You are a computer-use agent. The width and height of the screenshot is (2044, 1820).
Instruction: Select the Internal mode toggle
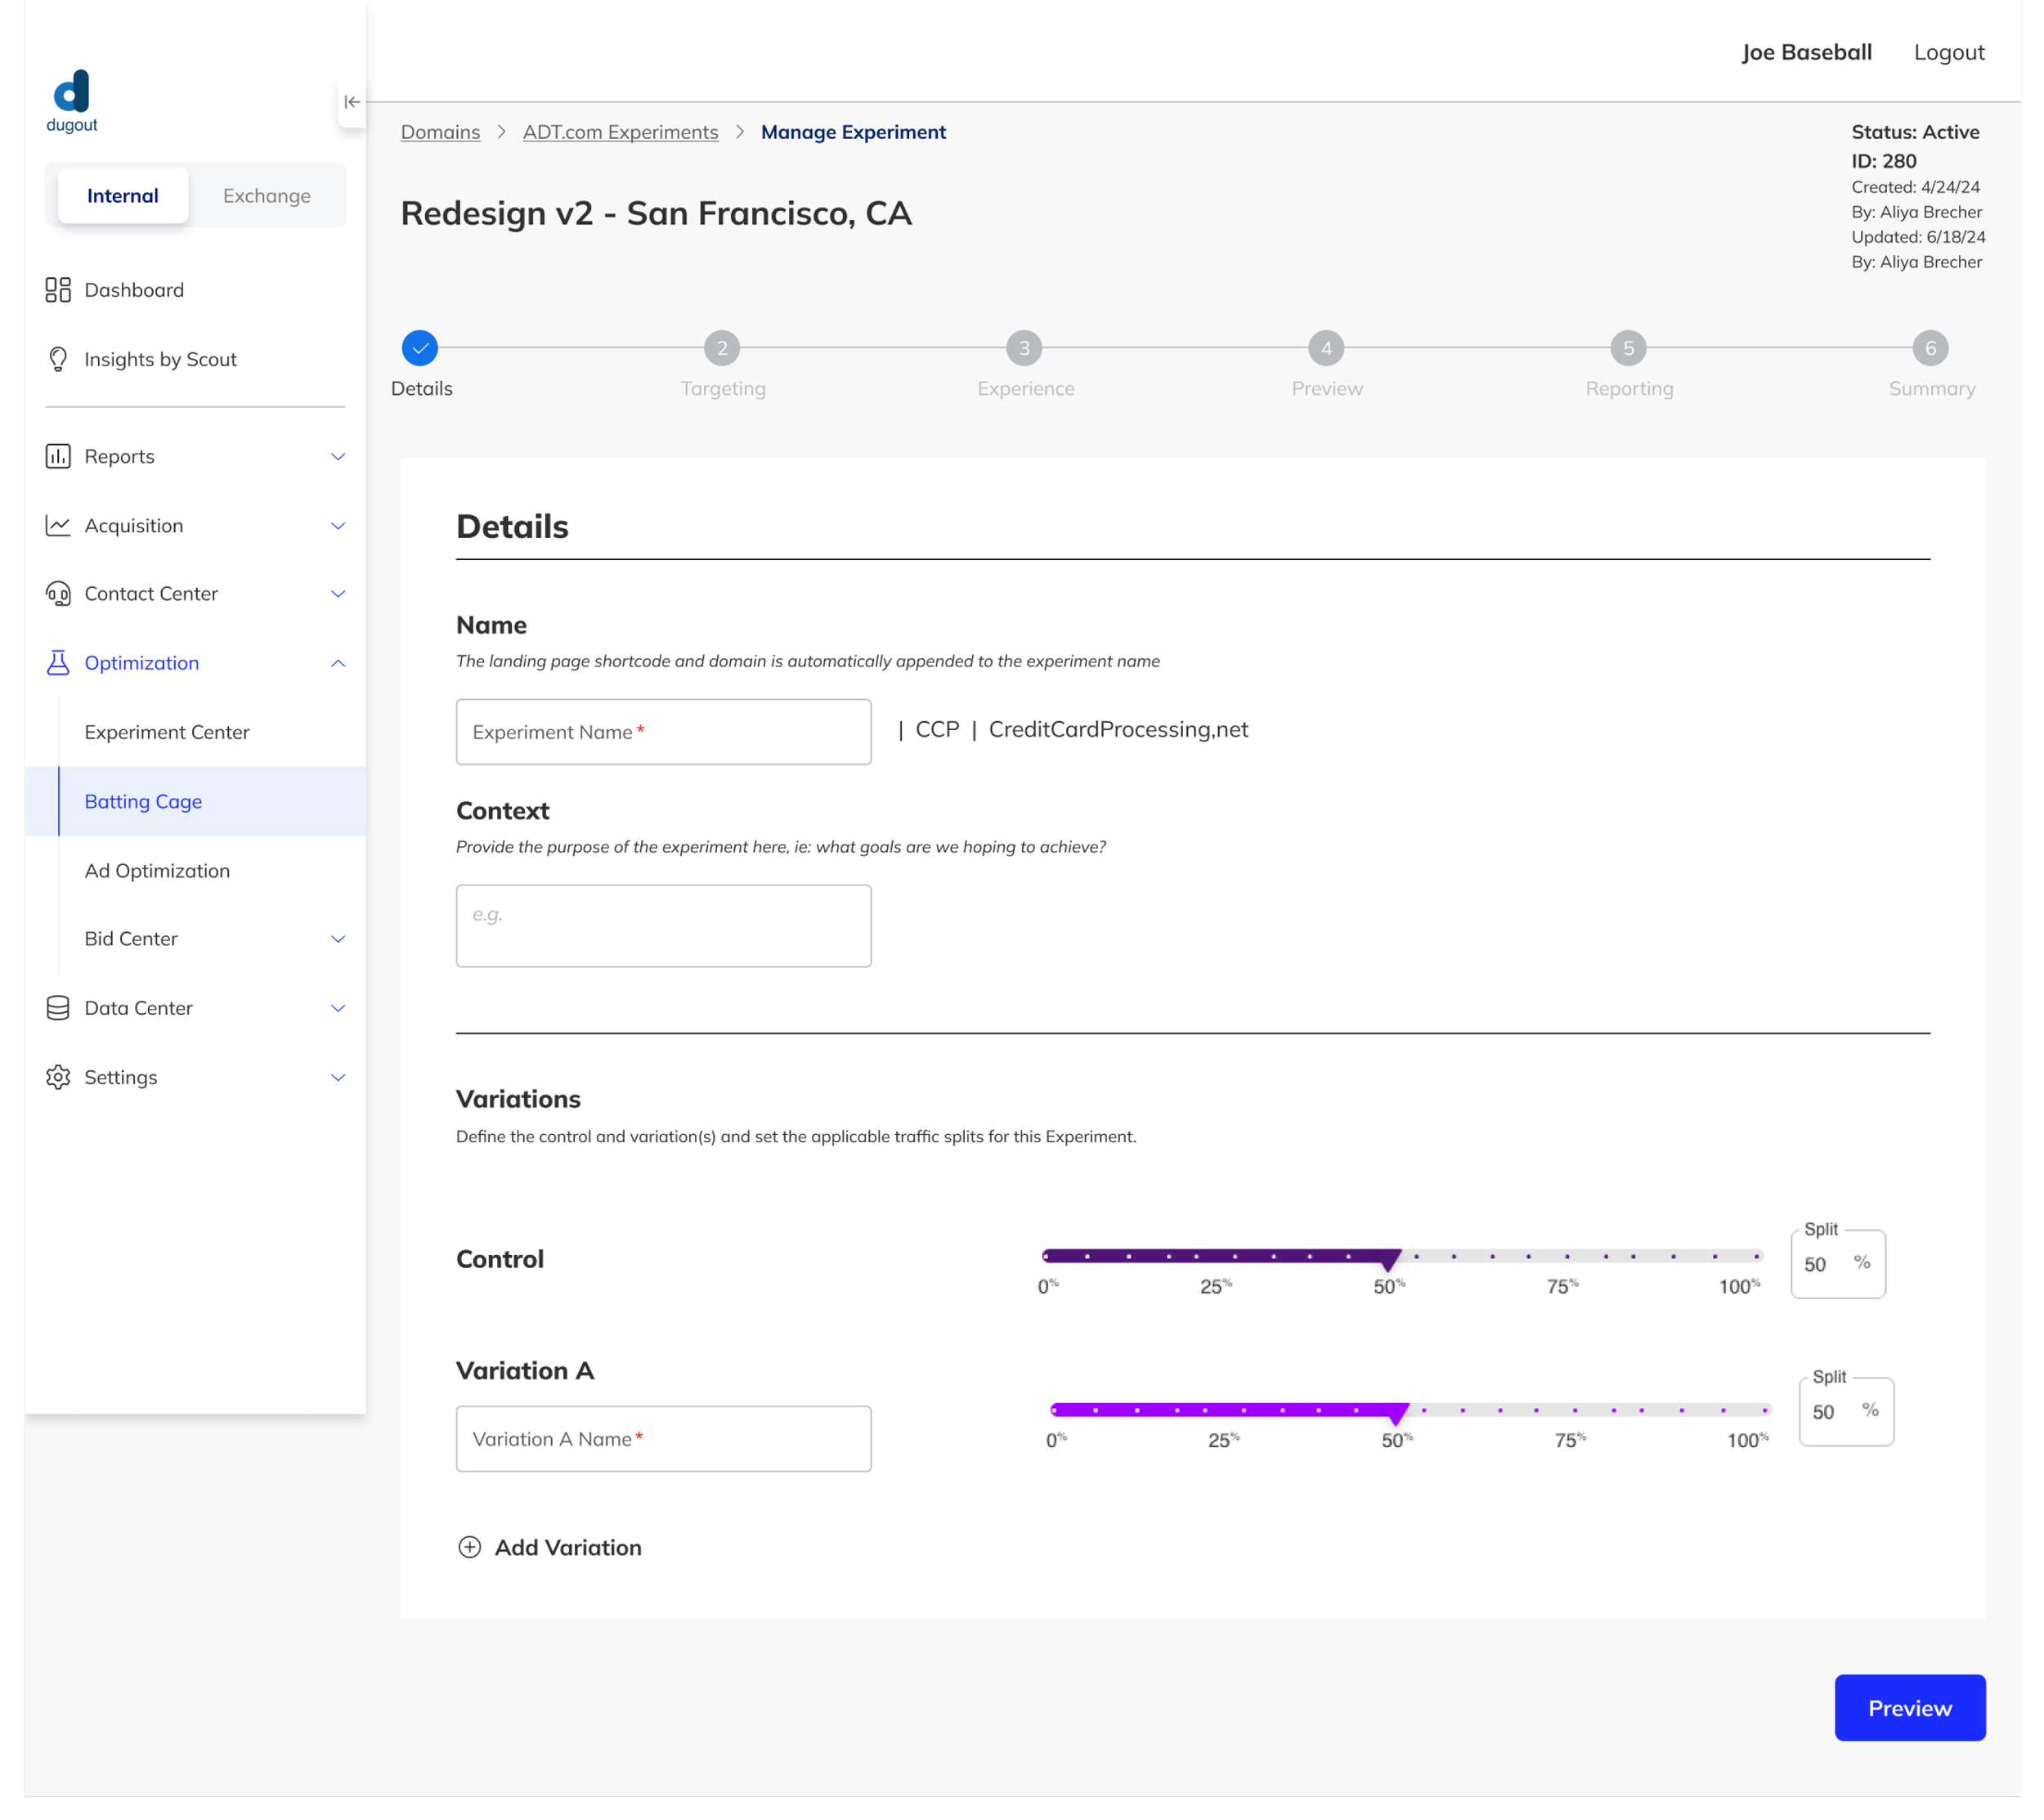pyautogui.click(x=122, y=196)
